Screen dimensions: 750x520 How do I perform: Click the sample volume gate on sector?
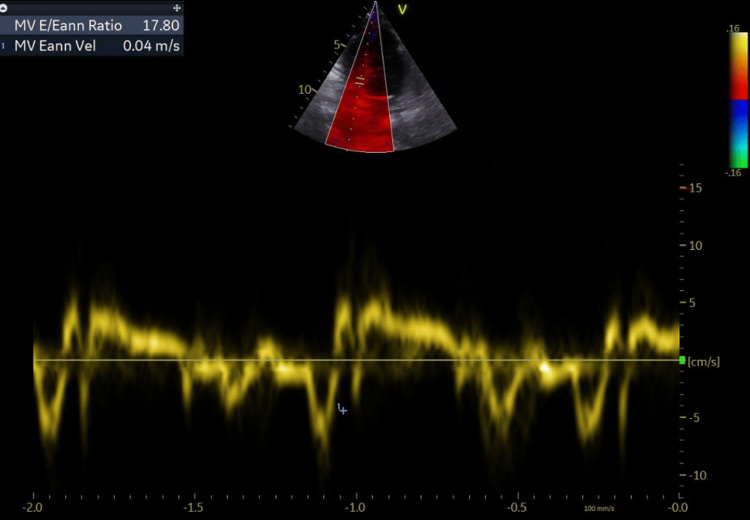tap(359, 83)
